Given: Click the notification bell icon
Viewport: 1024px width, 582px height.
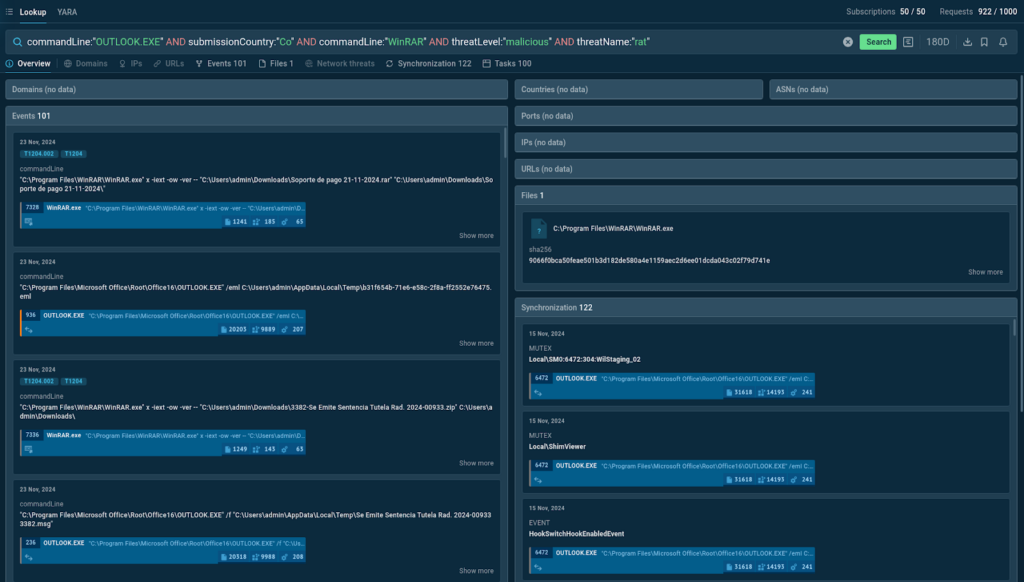Looking at the screenshot, I should [1003, 42].
